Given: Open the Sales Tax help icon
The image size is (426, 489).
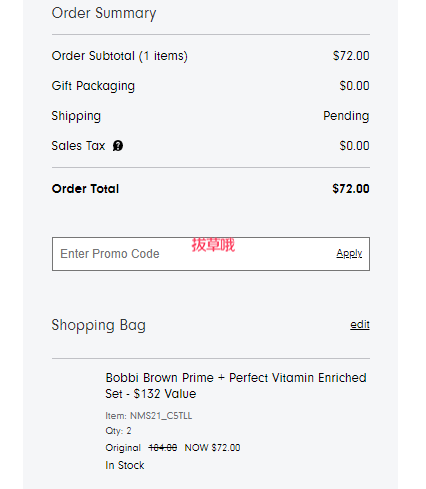Looking at the screenshot, I should pos(118,146).
